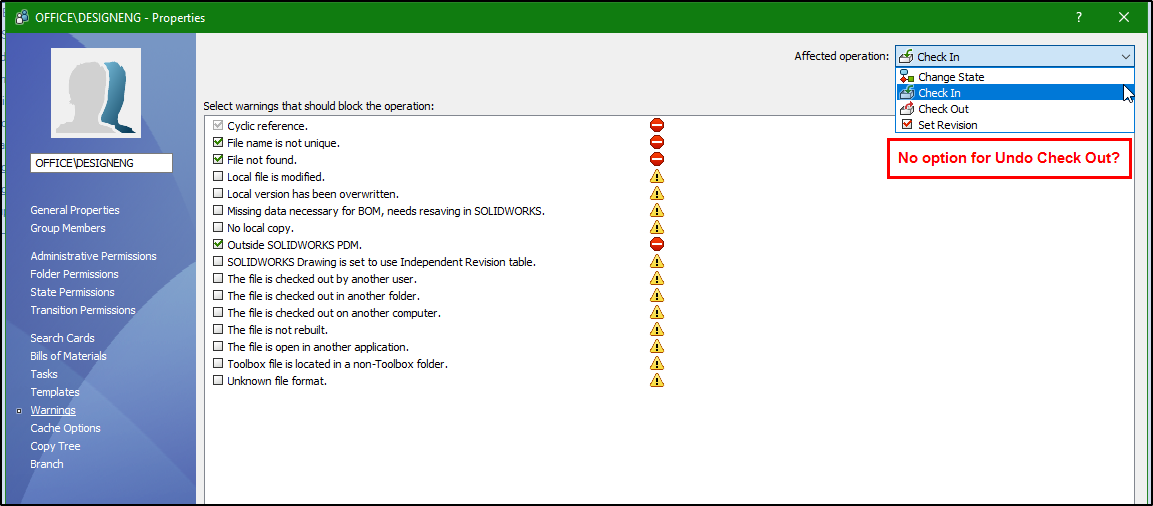
Task: Open the Warnings page link
Action: click(x=53, y=410)
